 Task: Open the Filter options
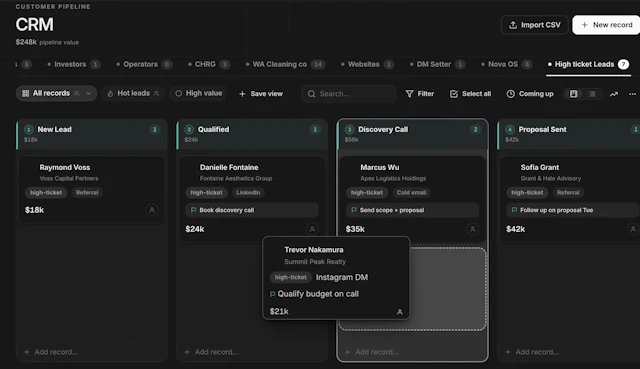pyautogui.click(x=420, y=94)
